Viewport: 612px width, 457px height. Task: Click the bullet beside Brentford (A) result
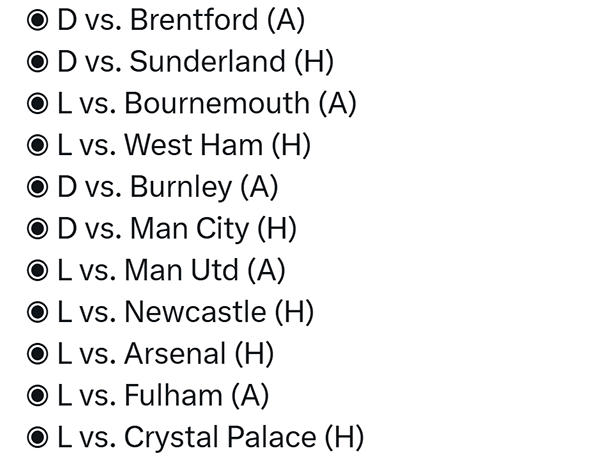point(40,20)
